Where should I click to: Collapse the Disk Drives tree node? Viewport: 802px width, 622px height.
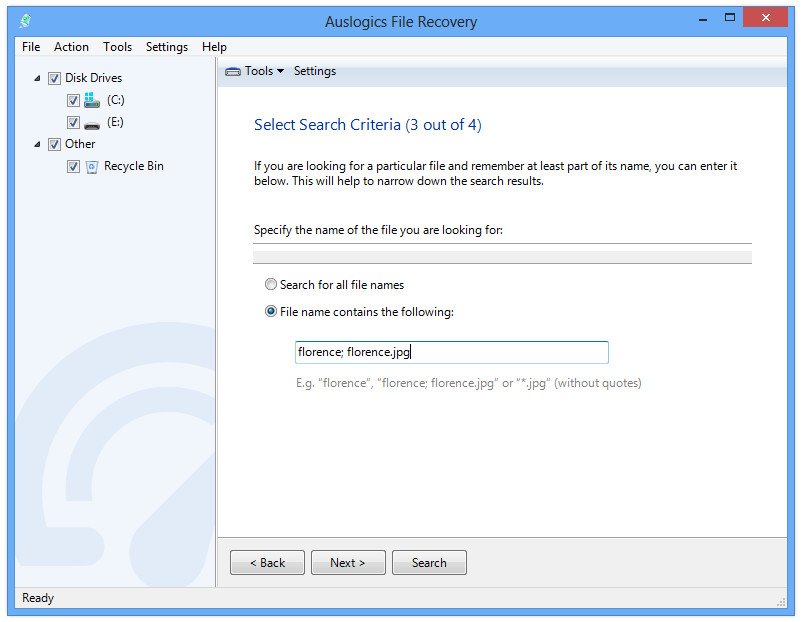coord(37,78)
